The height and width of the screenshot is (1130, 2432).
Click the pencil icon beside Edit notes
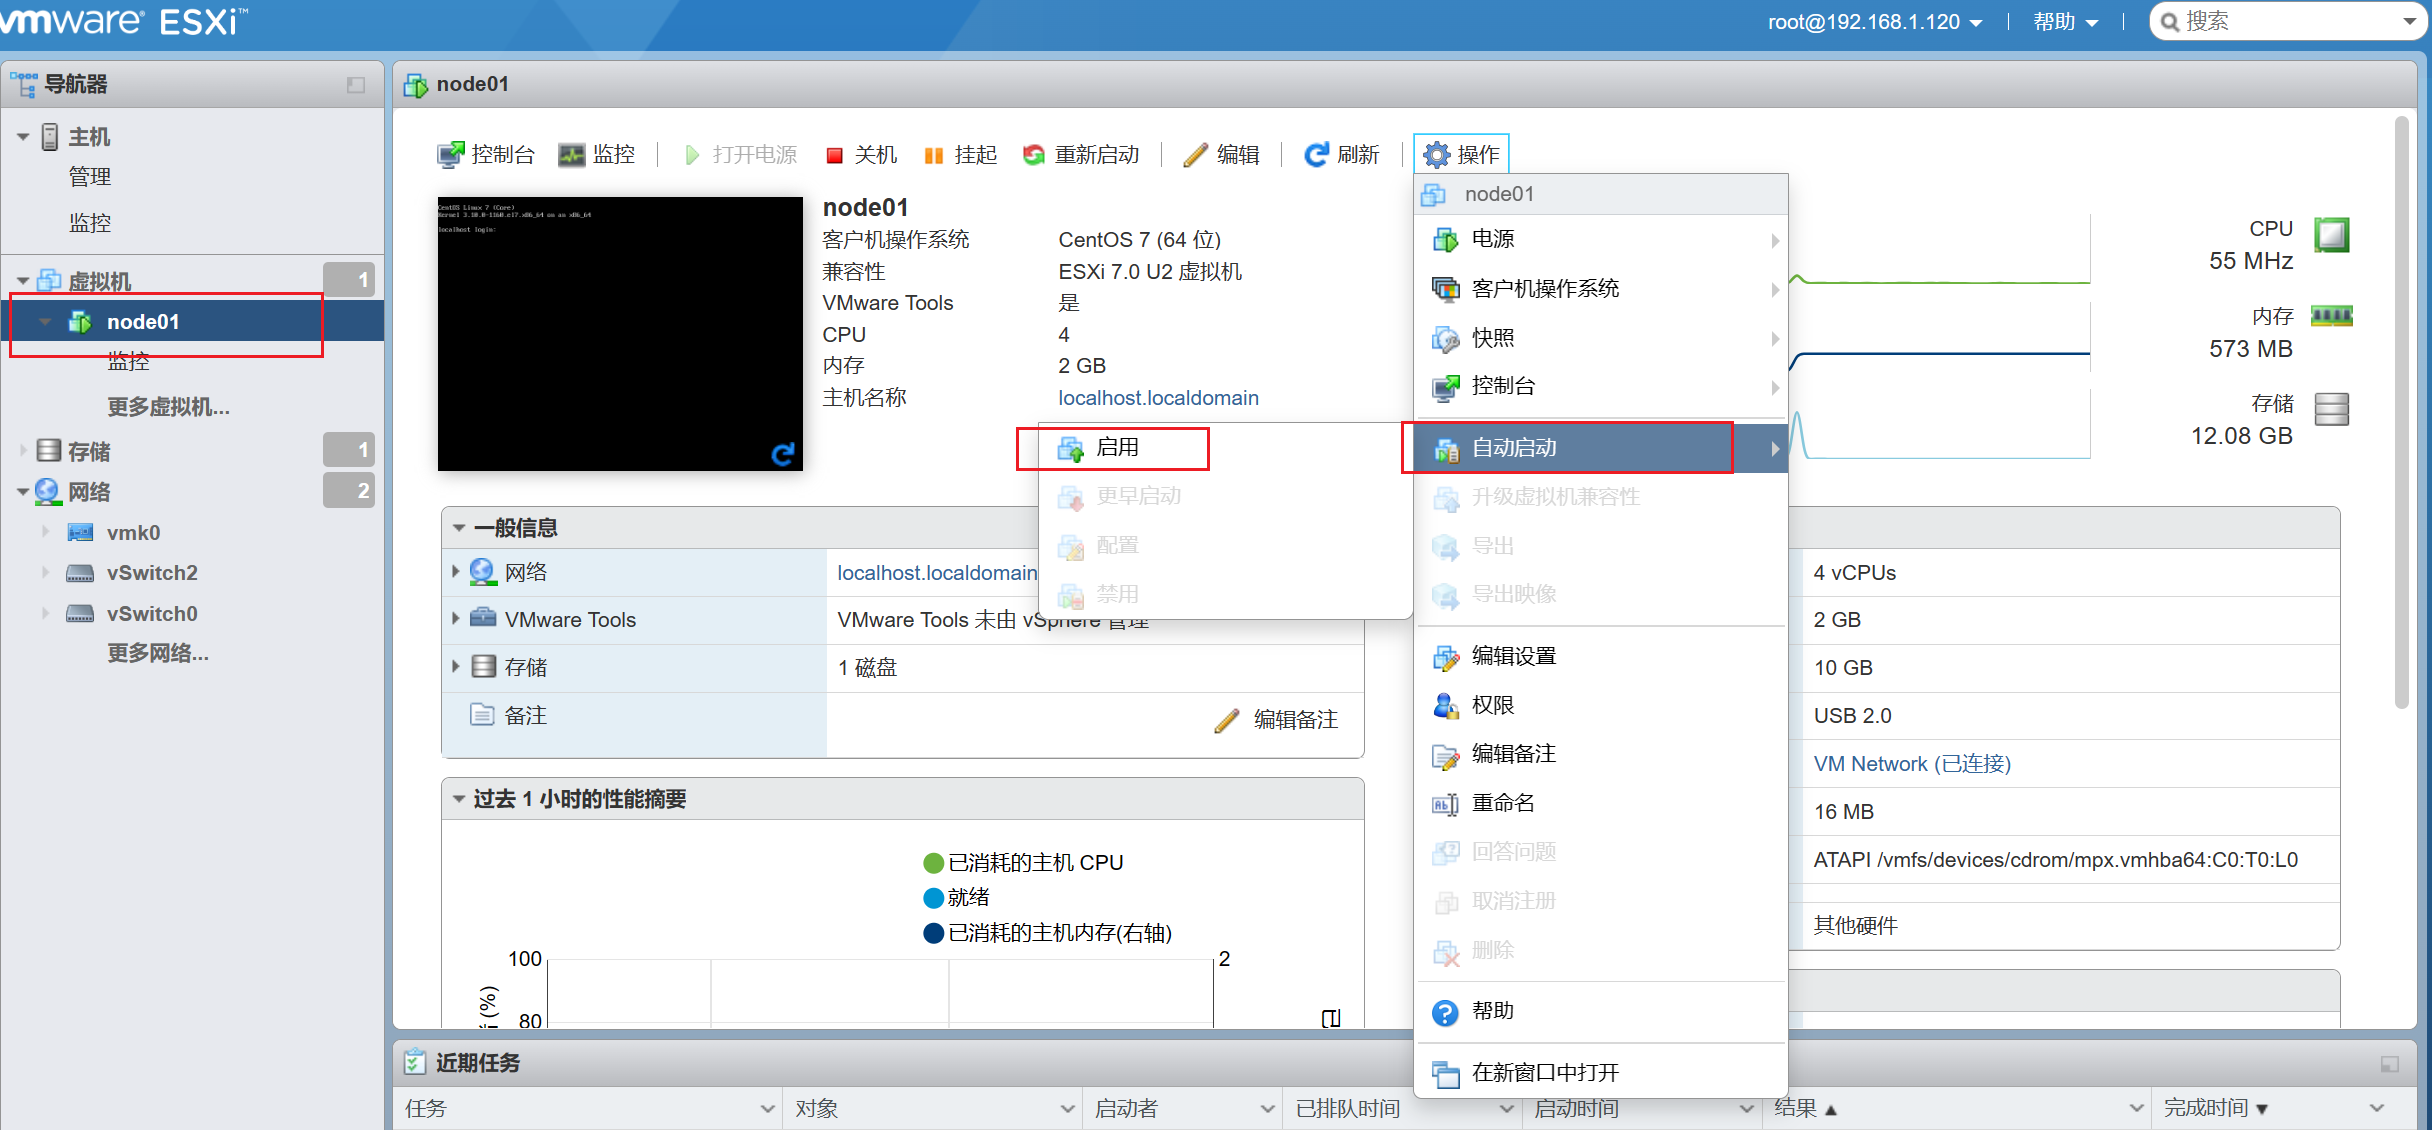coord(1227,721)
